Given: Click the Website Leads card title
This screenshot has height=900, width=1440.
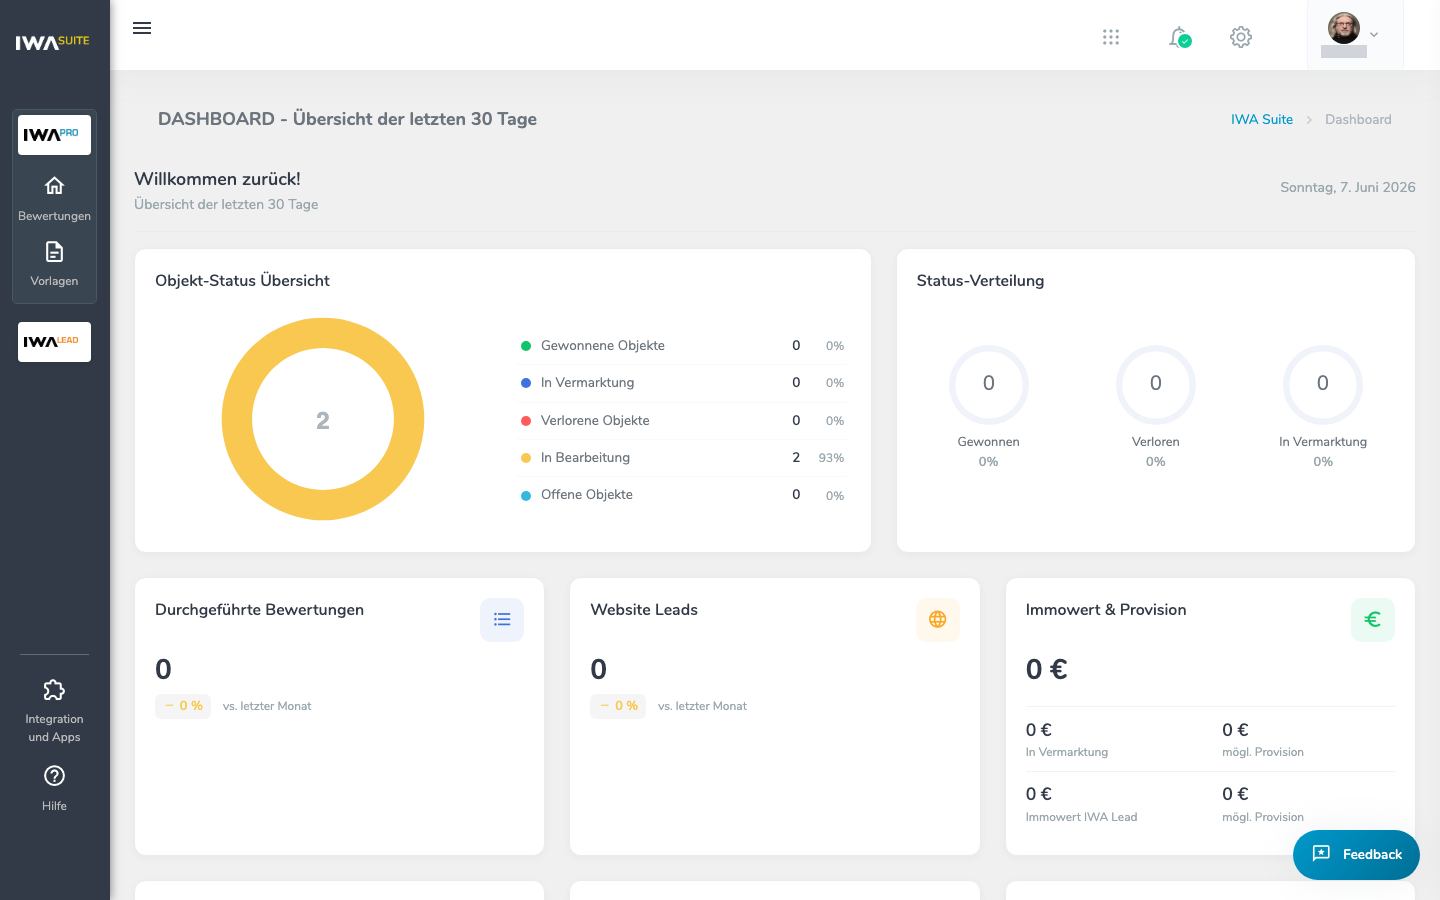Looking at the screenshot, I should tap(644, 610).
